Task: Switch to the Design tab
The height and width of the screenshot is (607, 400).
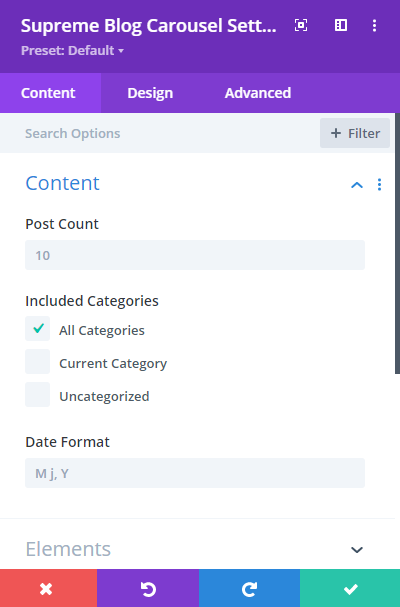Action: click(150, 93)
